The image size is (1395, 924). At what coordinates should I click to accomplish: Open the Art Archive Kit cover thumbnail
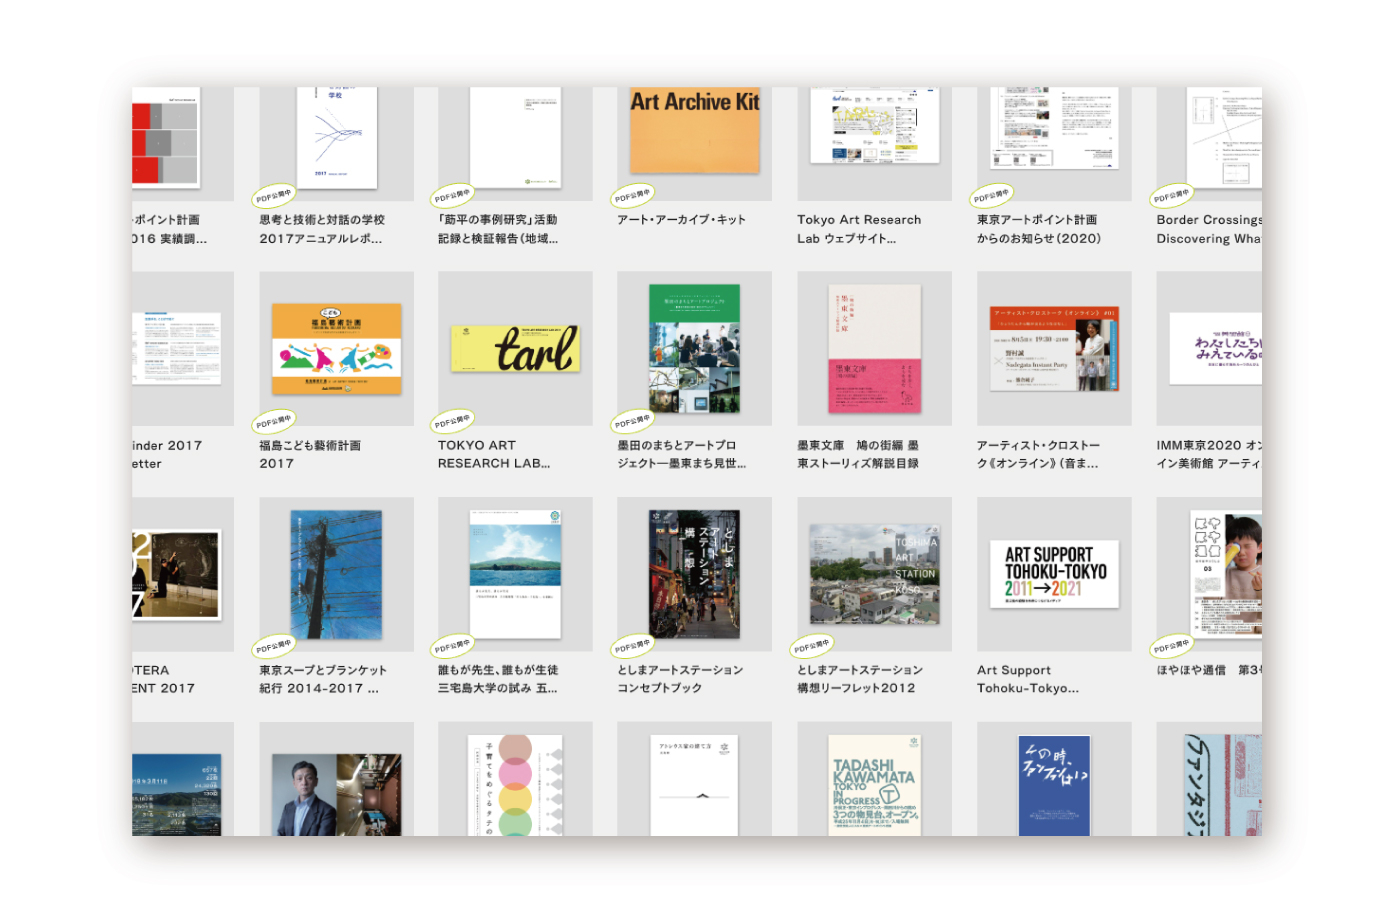point(694,131)
